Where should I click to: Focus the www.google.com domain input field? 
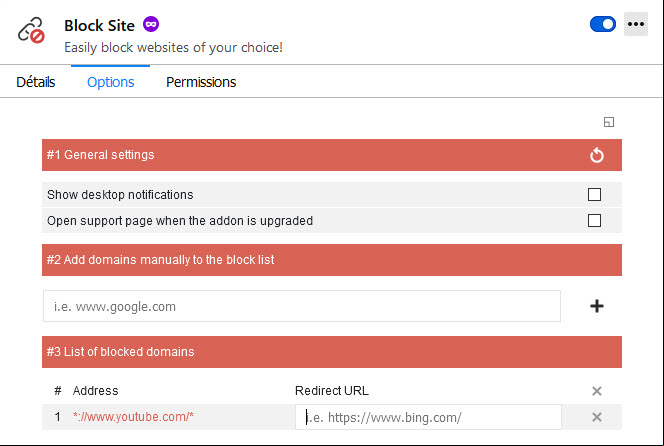[x=302, y=306]
